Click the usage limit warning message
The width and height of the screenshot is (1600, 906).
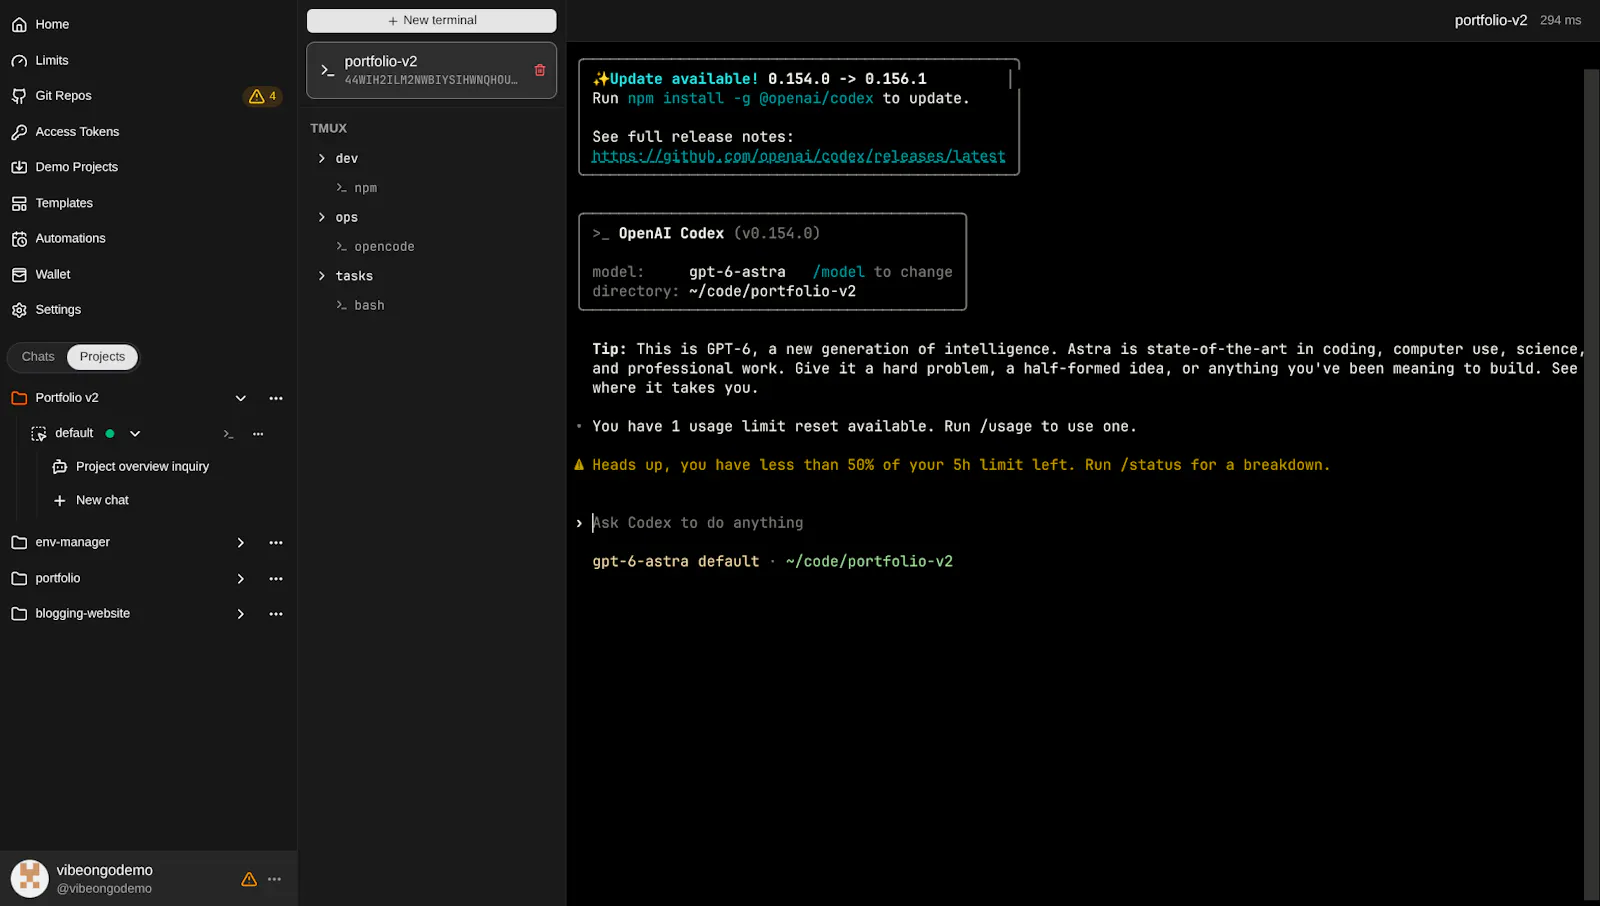[961, 465]
